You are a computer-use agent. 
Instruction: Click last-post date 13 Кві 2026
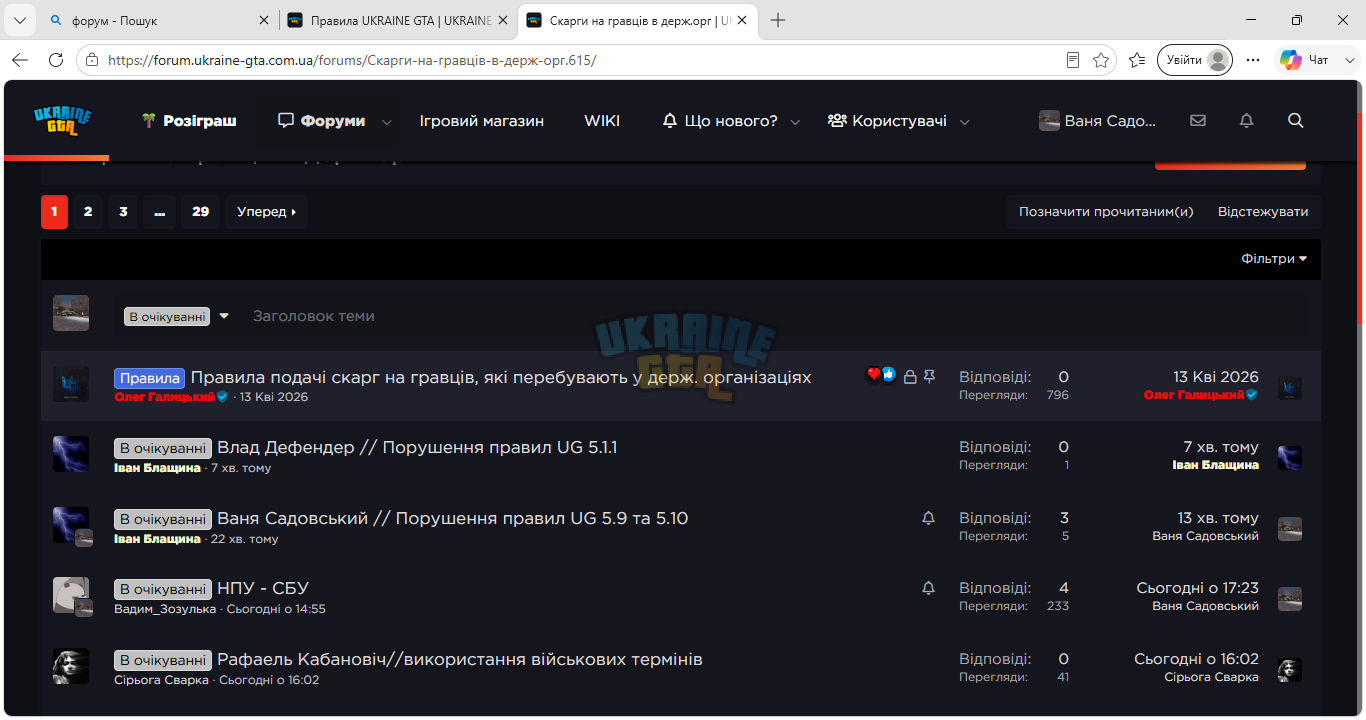[1216, 377]
